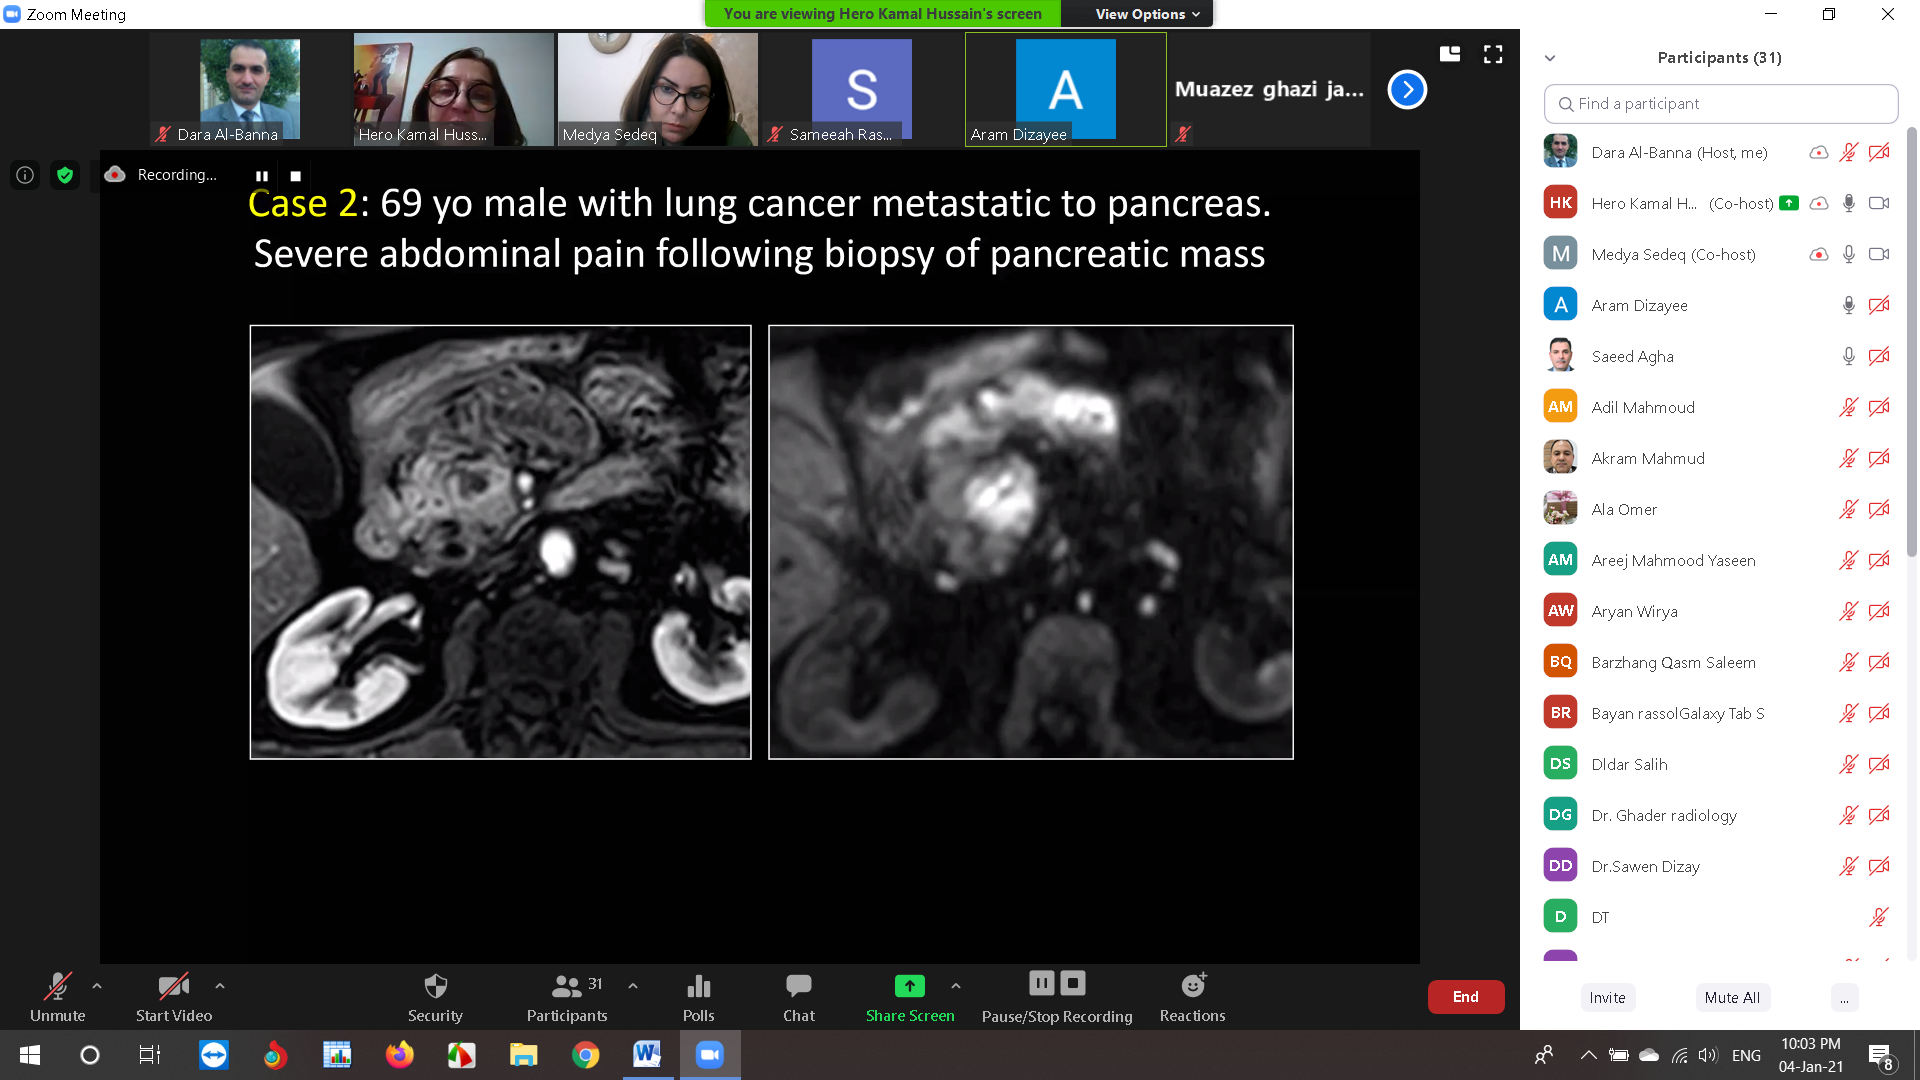The width and height of the screenshot is (1920, 1080).
Task: Open Chrome from taskbar
Action: coord(586,1055)
